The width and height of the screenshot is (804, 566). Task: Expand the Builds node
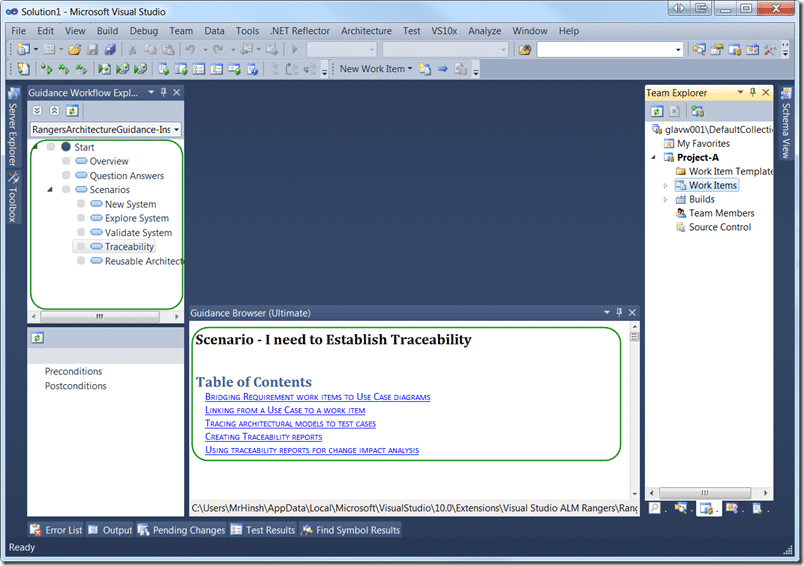tap(666, 199)
